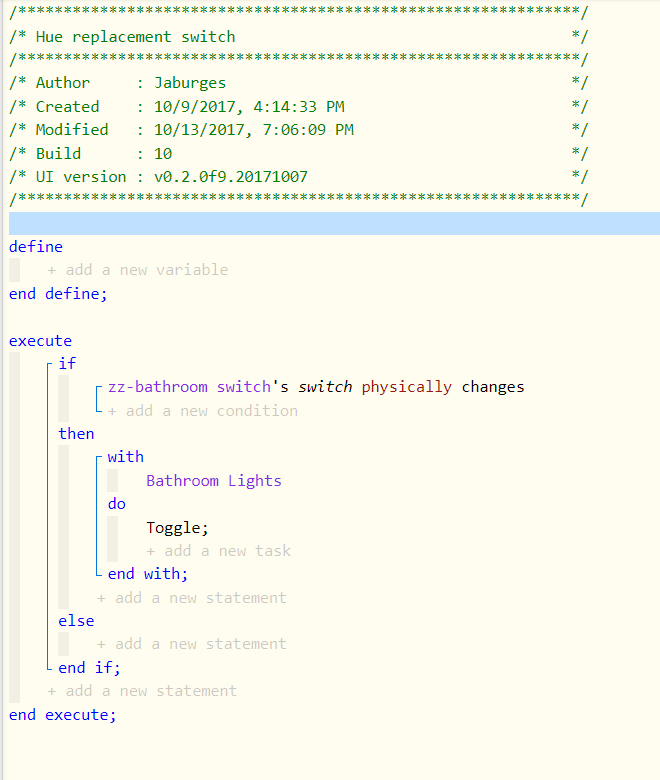Viewport: 660px width, 780px height.
Task: Edit the 'Toggle;' task
Action: [x=178, y=527]
